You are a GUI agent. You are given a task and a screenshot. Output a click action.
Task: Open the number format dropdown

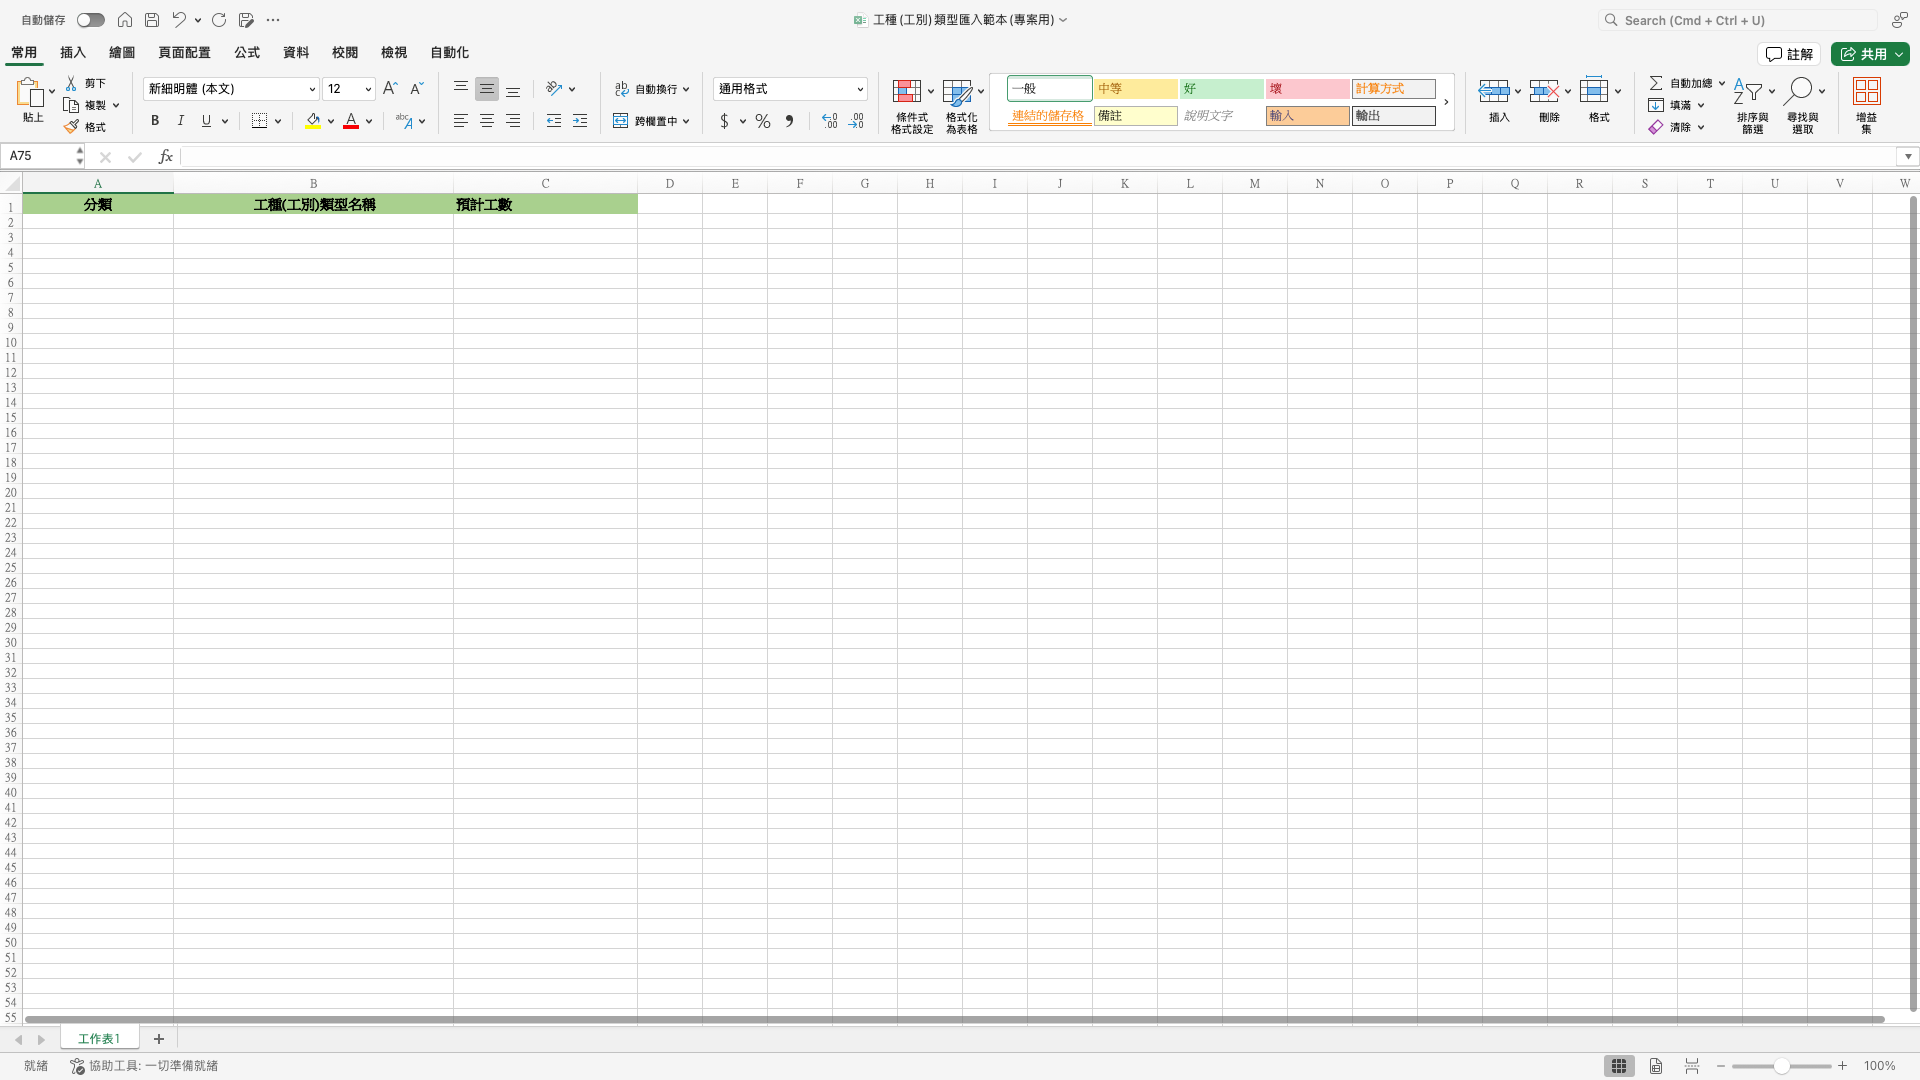click(x=860, y=89)
